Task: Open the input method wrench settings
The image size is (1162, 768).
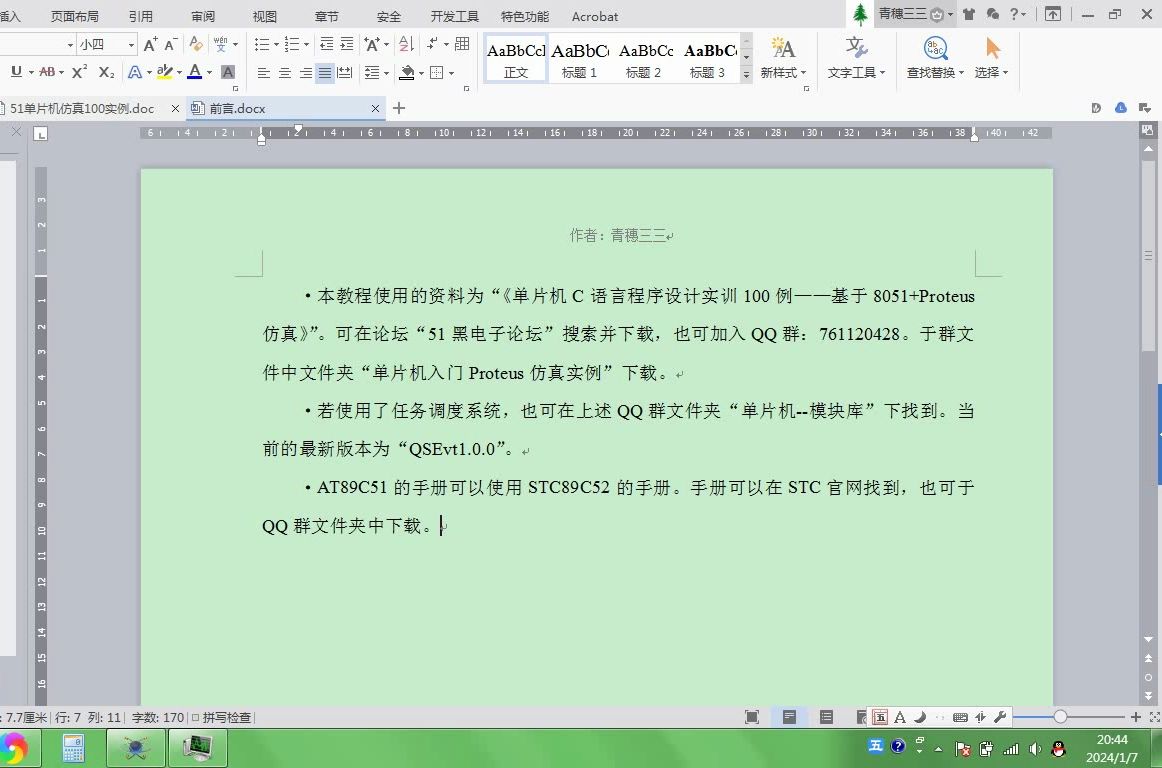Action: click(x=1000, y=717)
